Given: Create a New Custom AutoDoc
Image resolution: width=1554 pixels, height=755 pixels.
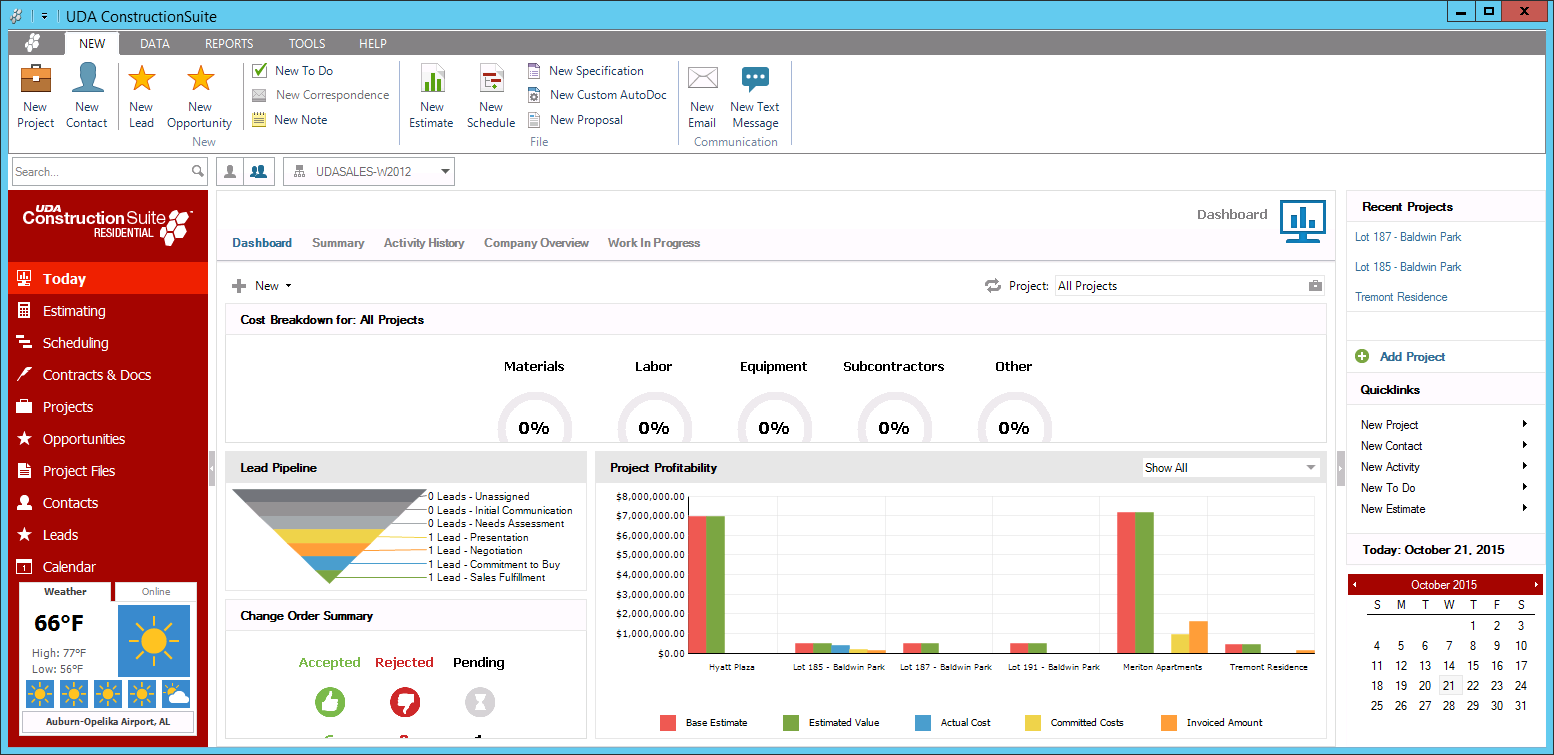Looking at the screenshot, I should (596, 95).
